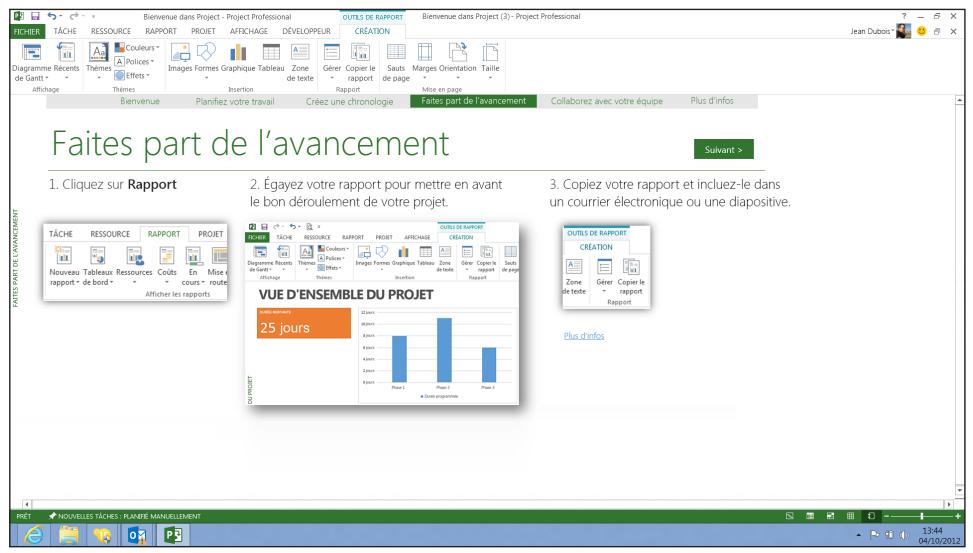Open the Thèmes gallery
973x553 pixels.
pyautogui.click(x=99, y=62)
